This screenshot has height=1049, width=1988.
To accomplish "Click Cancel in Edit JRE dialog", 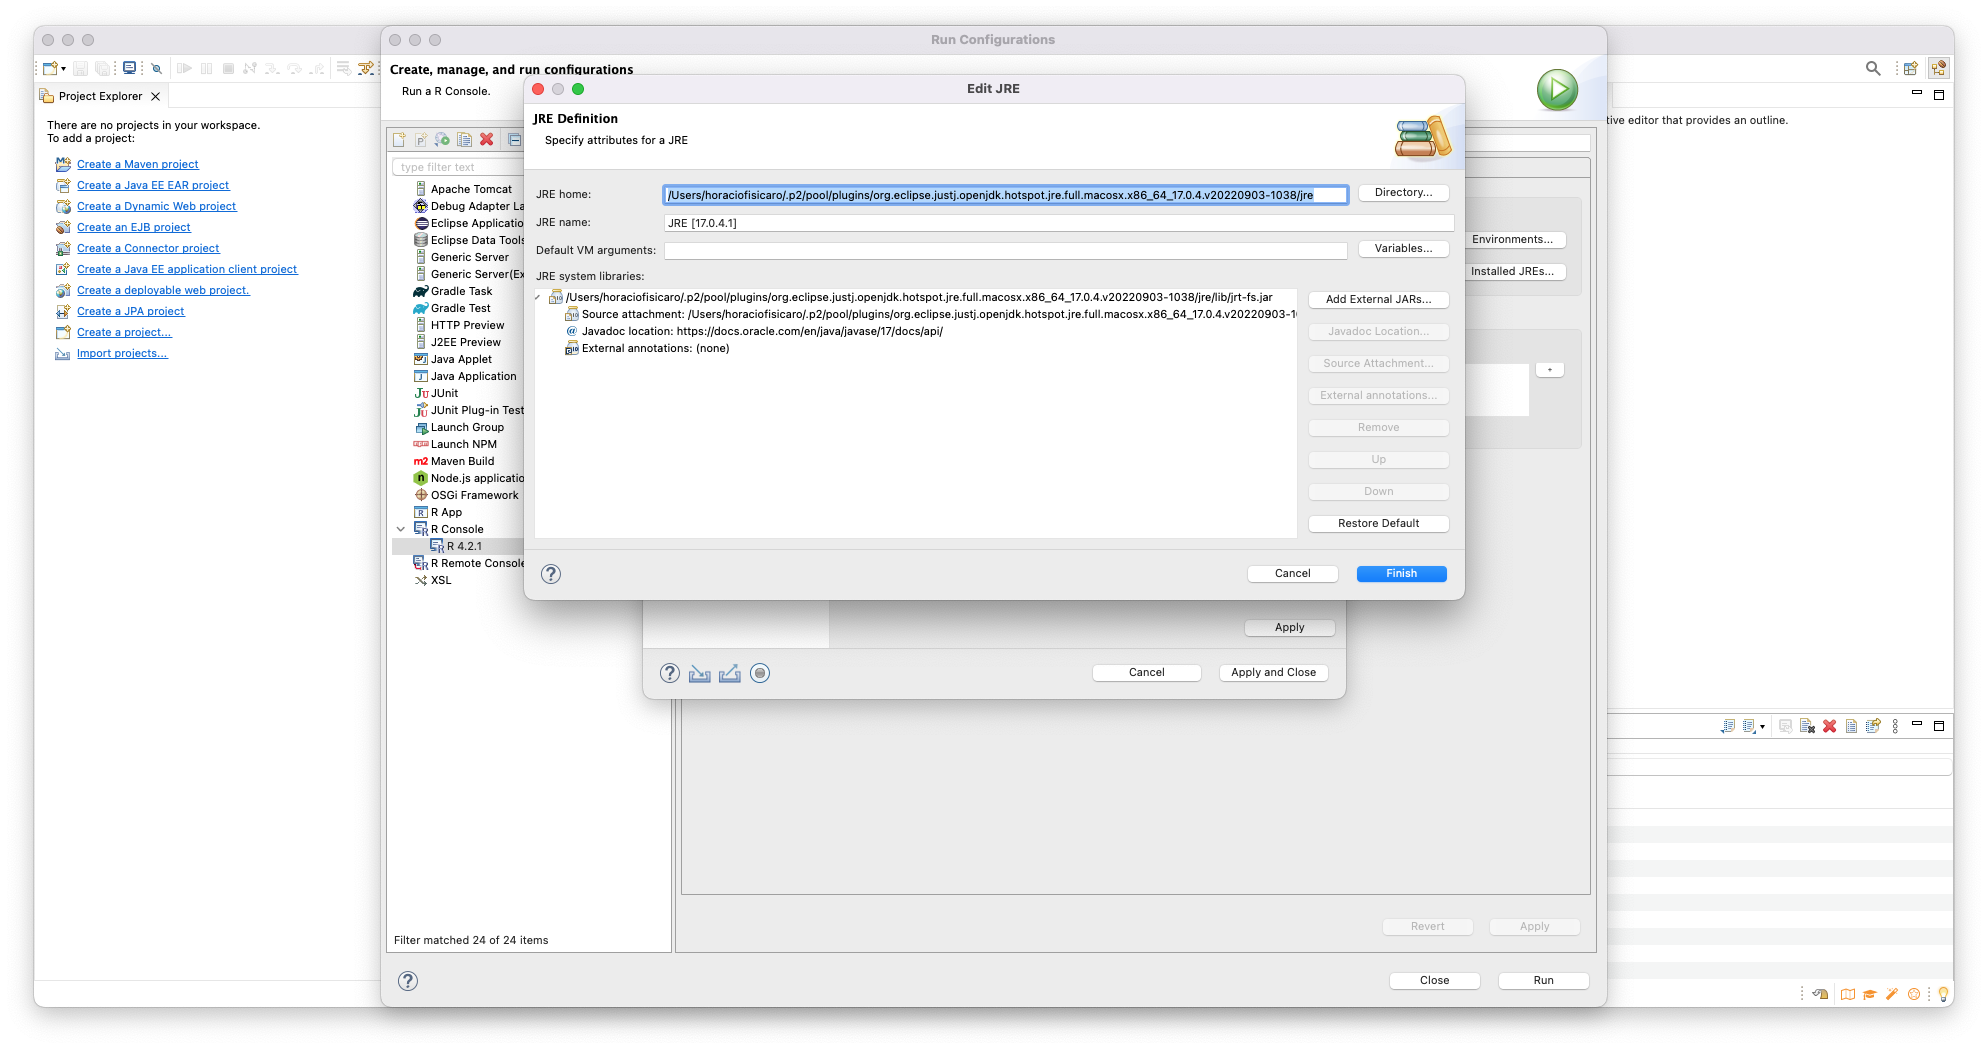I will pos(1292,574).
